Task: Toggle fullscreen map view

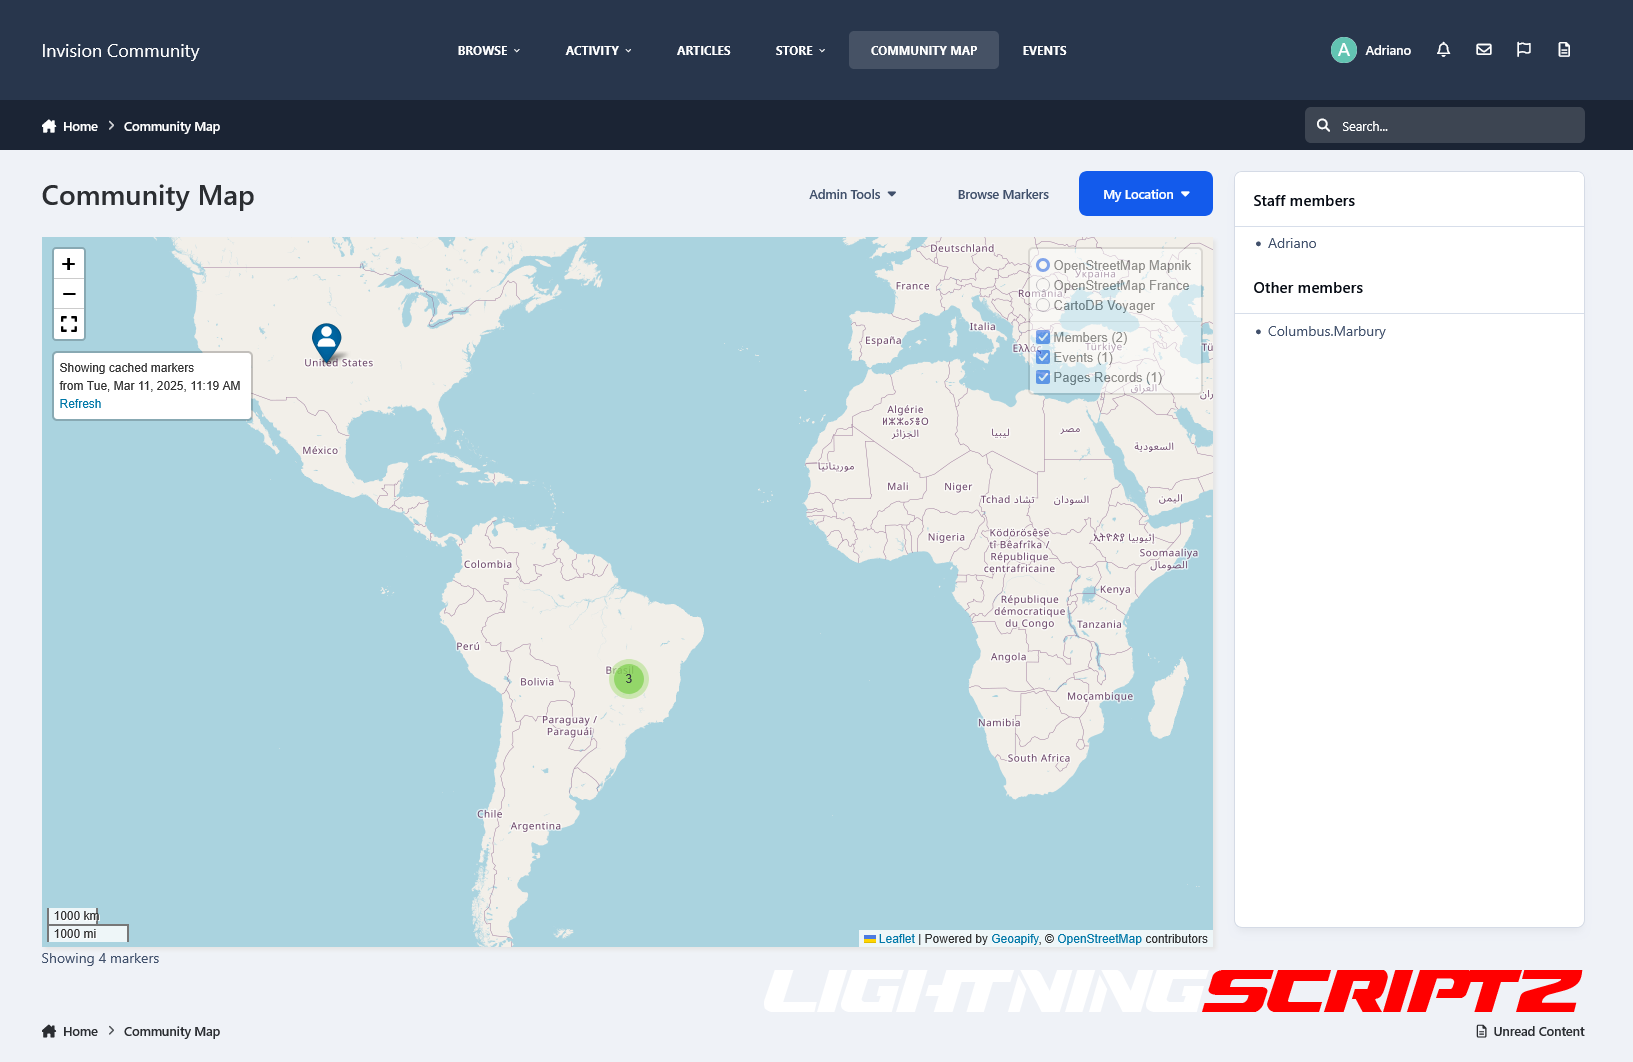Action: 68,324
